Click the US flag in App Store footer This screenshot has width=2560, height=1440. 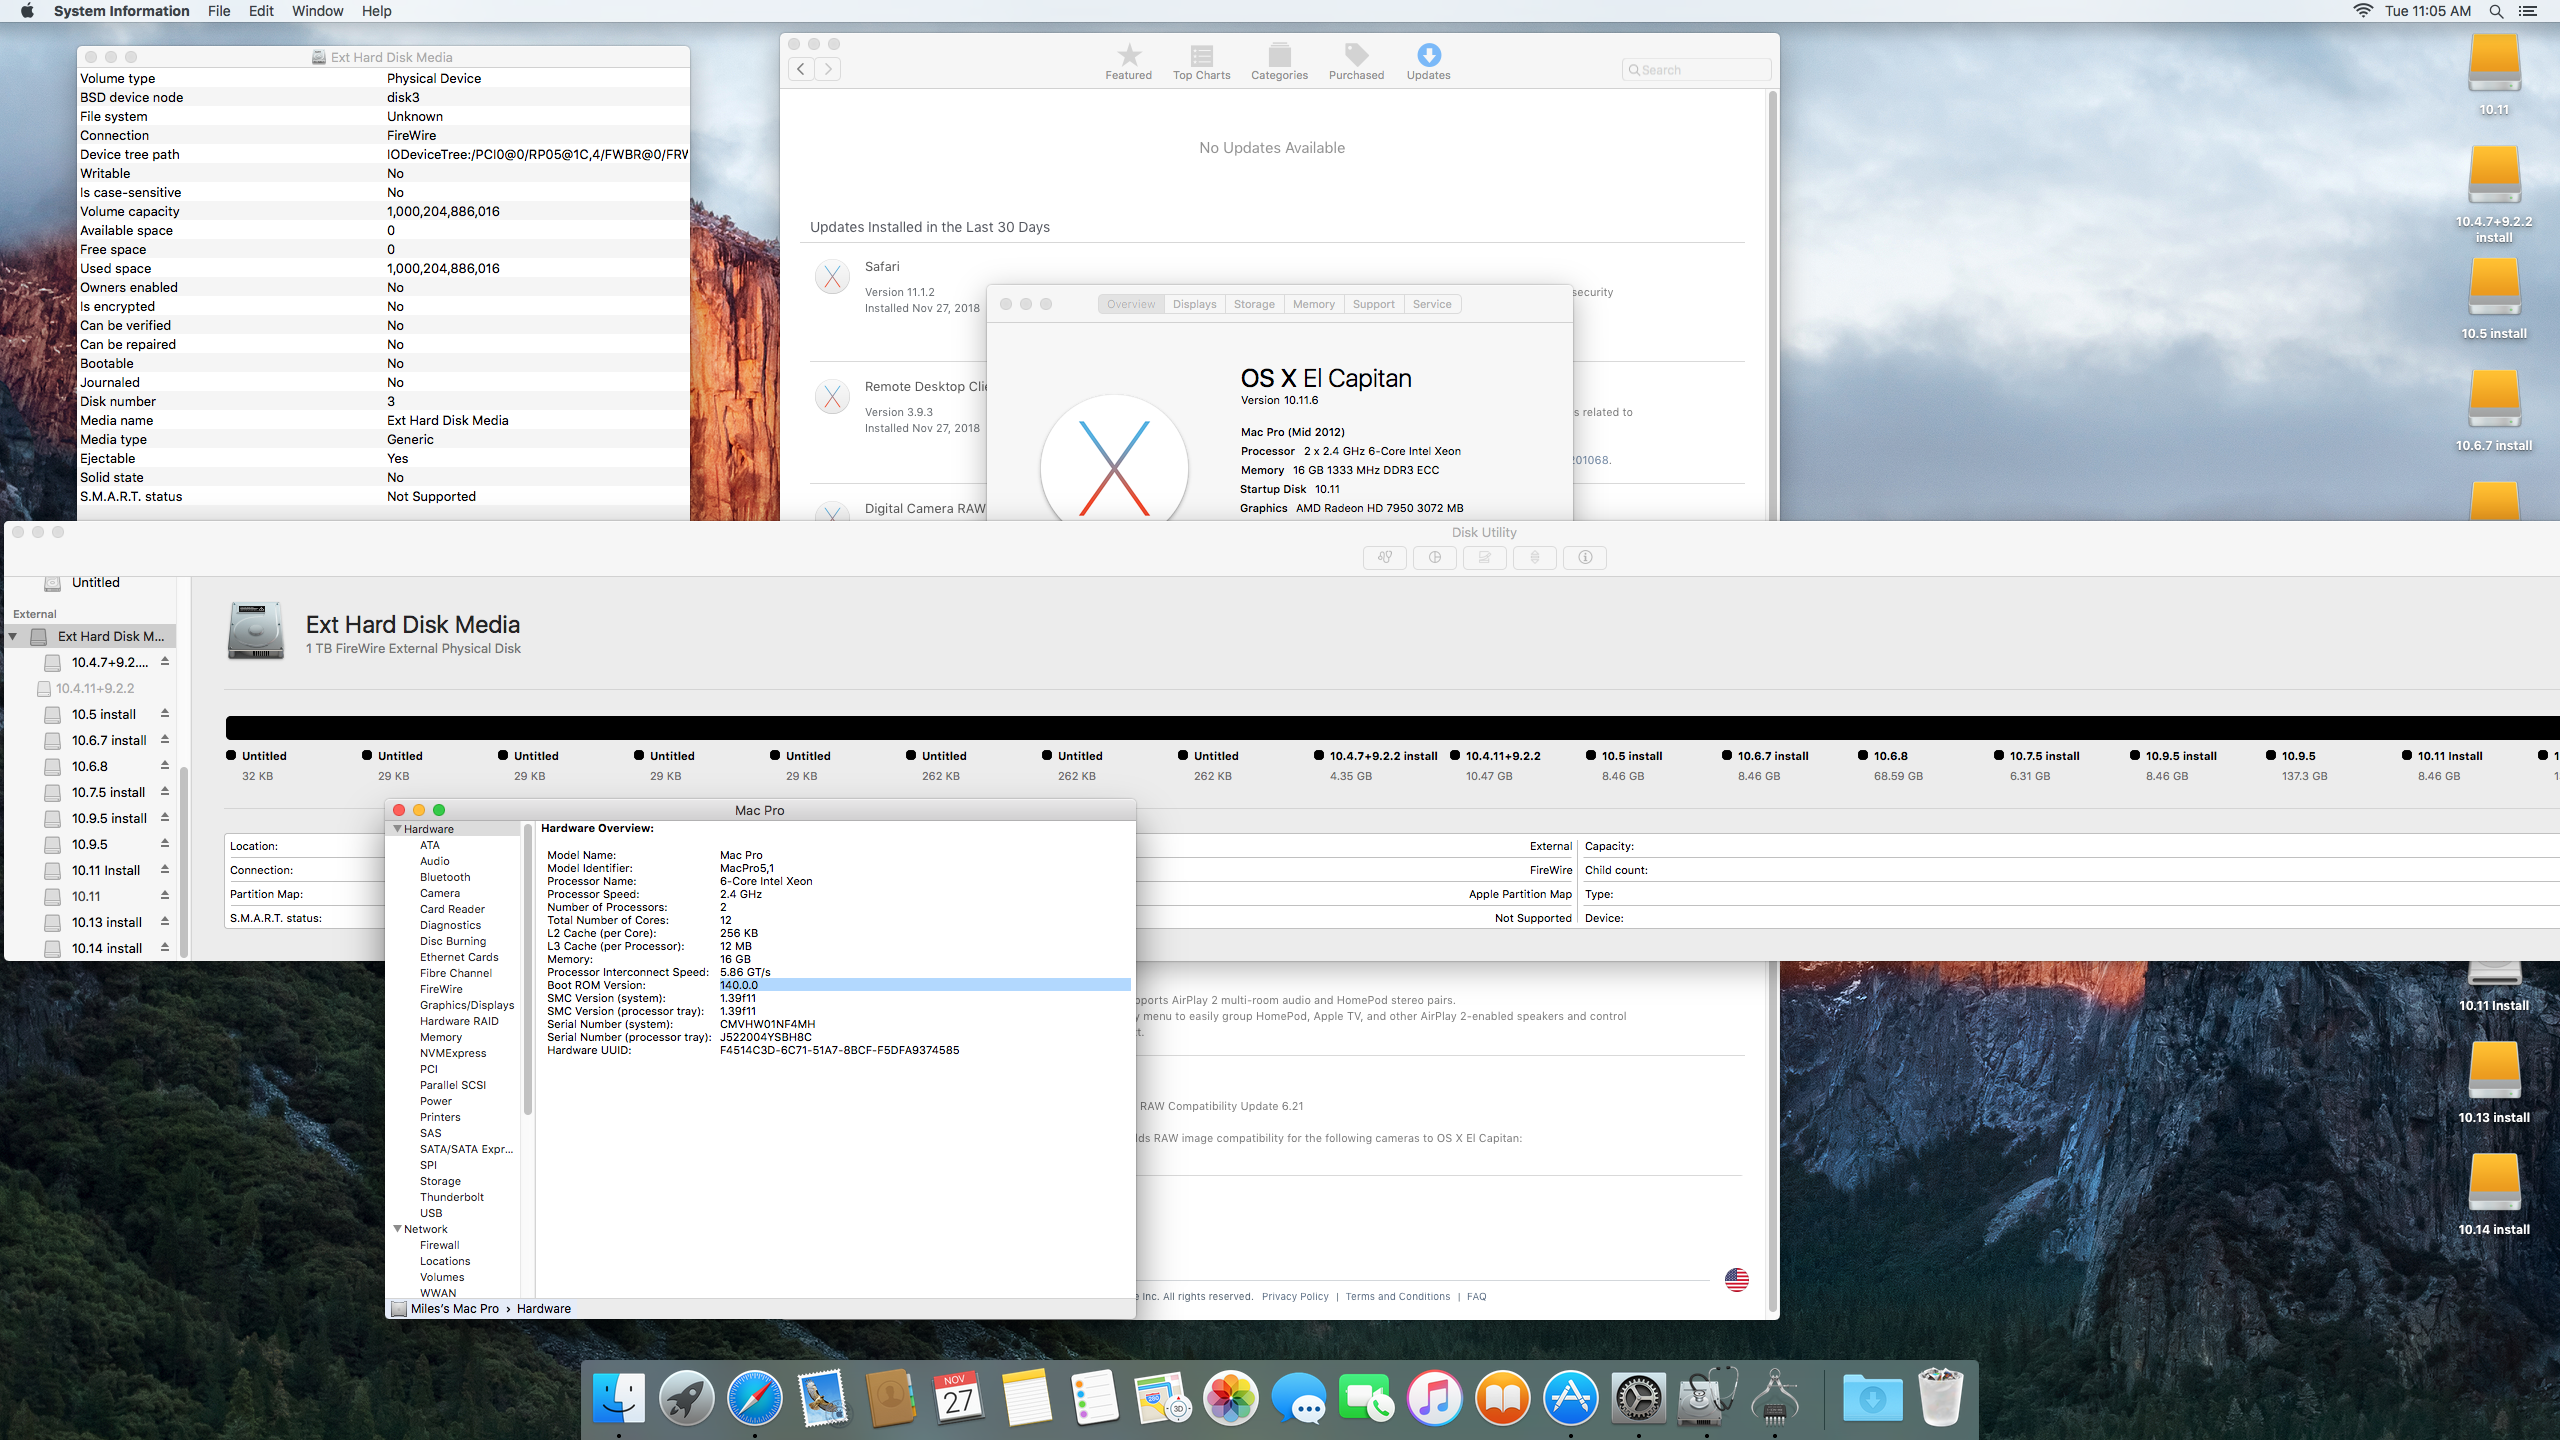(1737, 1280)
